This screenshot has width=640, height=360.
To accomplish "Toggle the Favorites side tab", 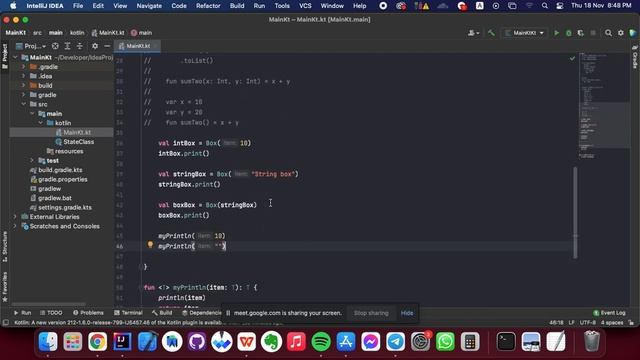I will pyautogui.click(x=5, y=287).
